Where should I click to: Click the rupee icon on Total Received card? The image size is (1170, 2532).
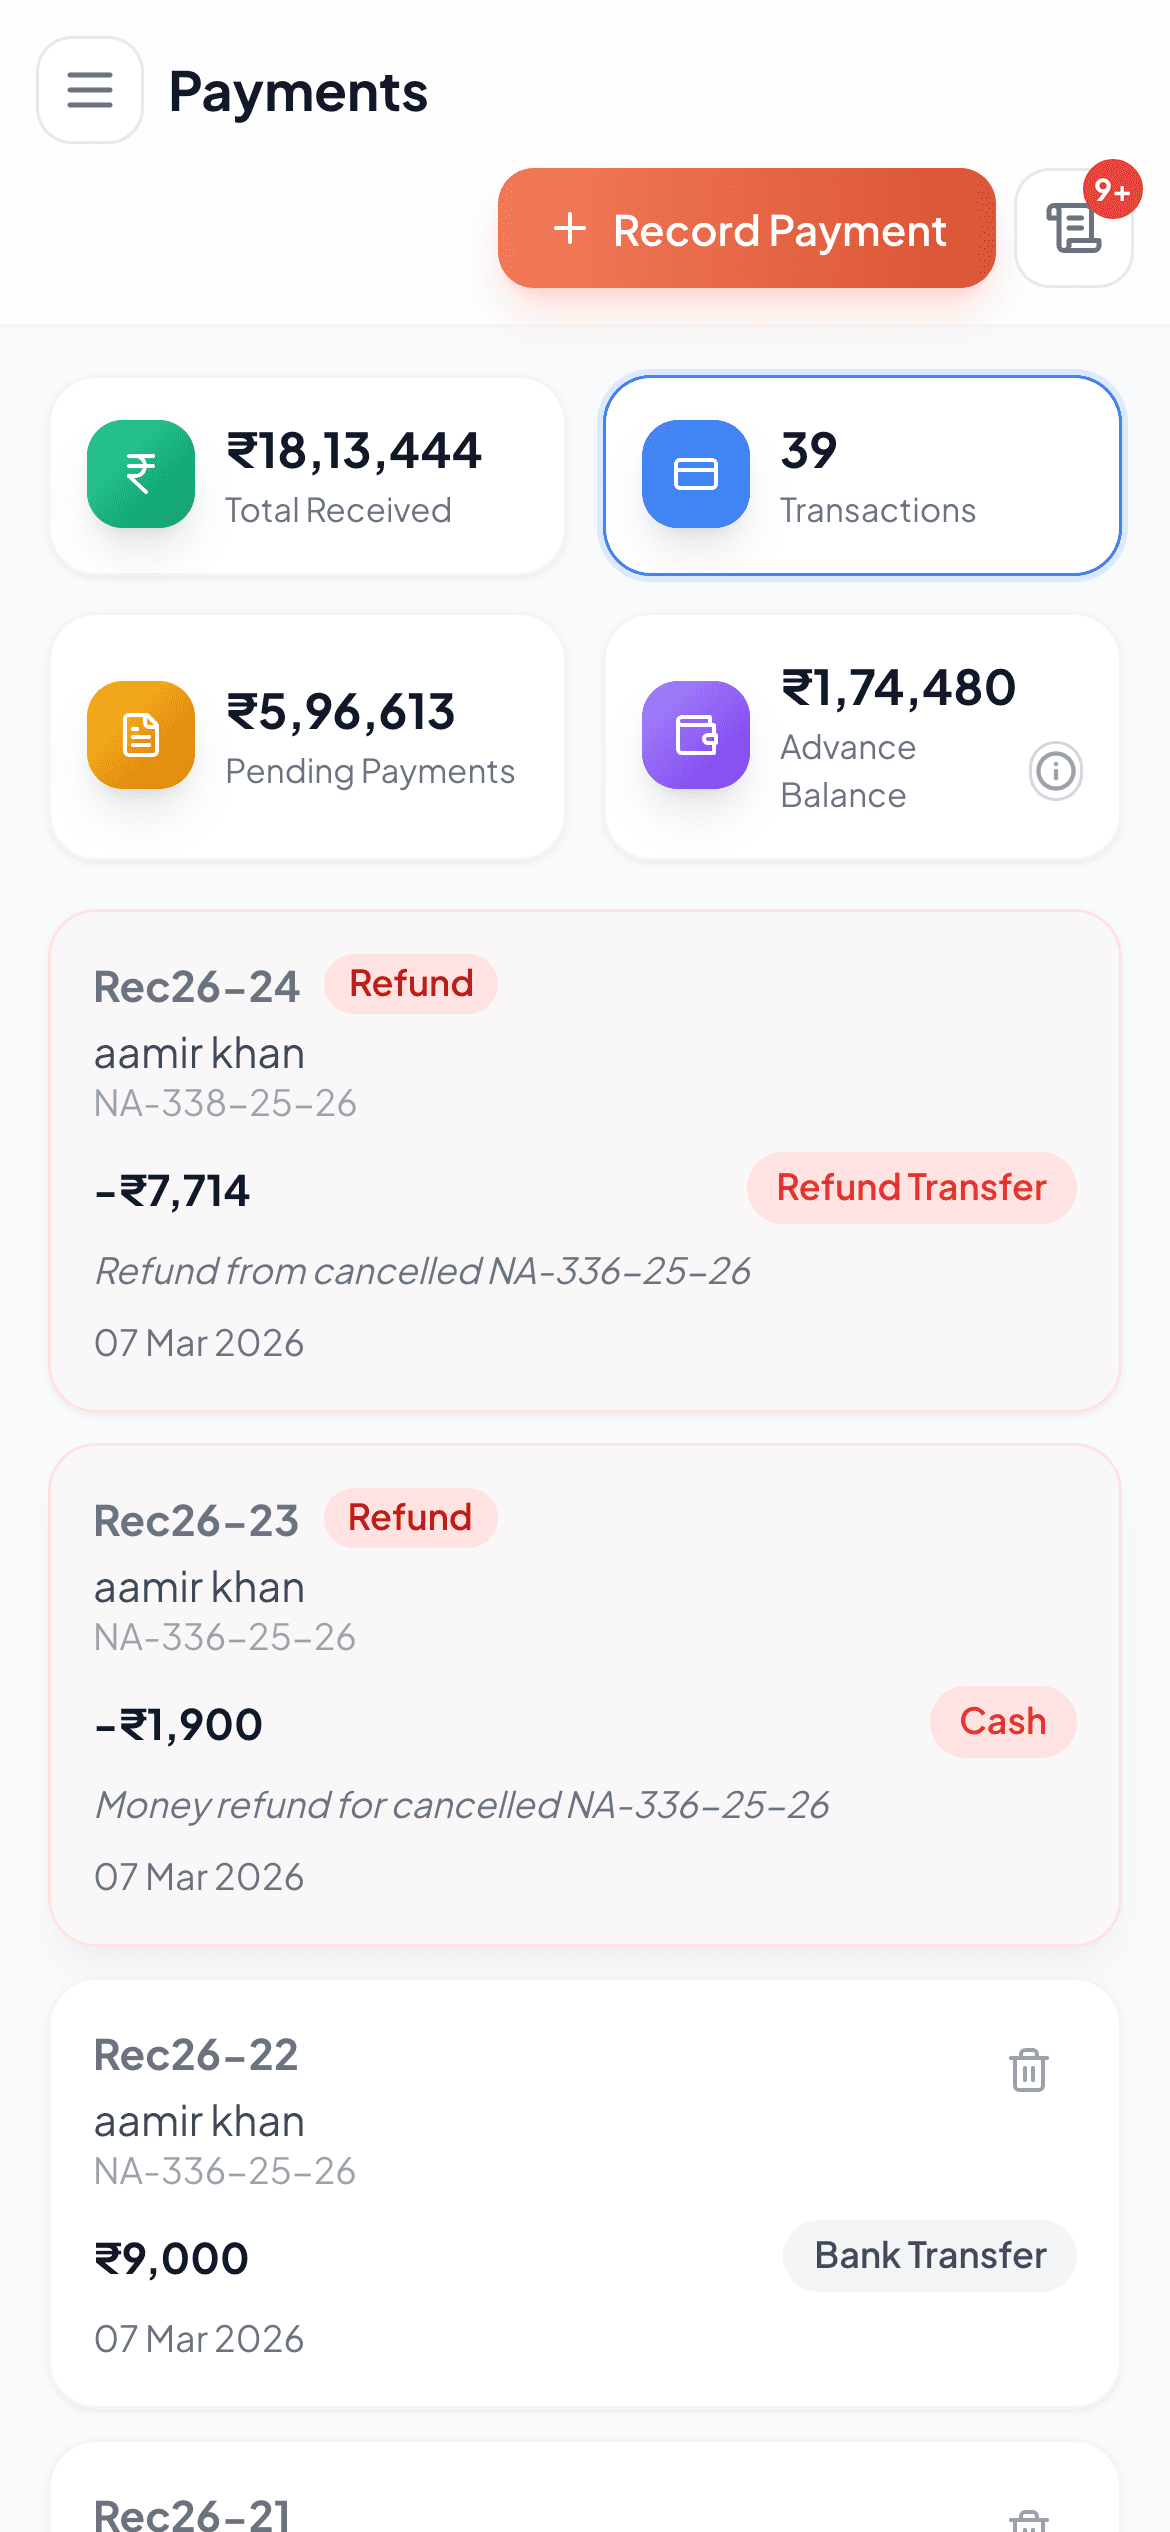pyautogui.click(x=140, y=473)
